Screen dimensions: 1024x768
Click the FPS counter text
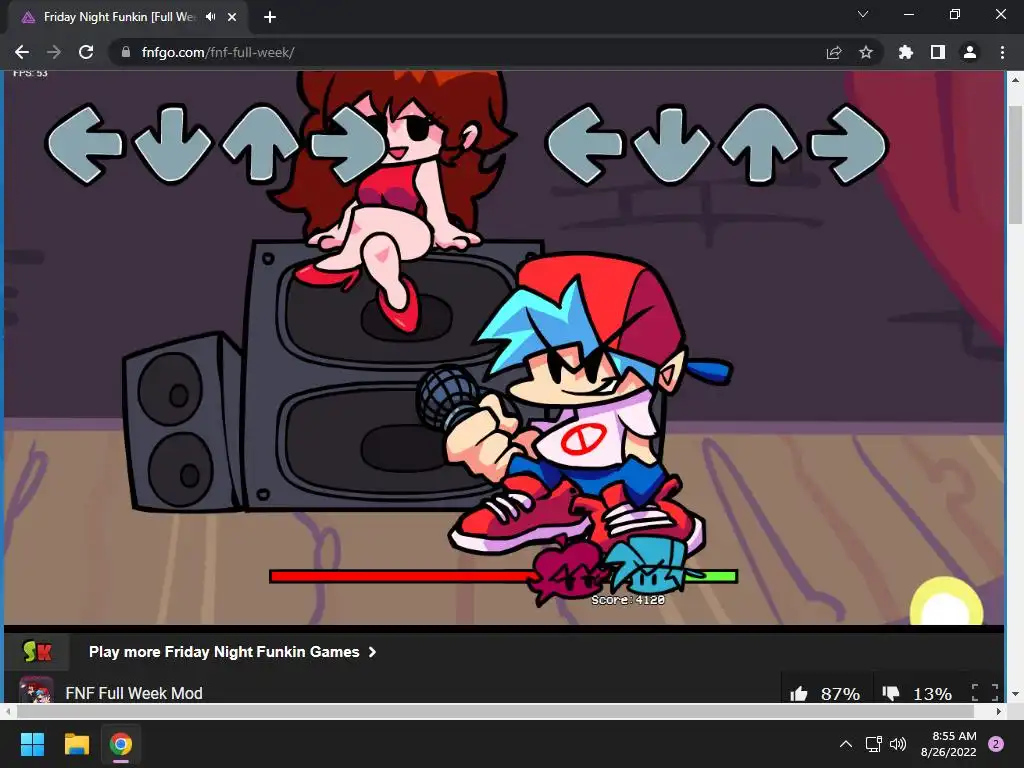(x=30, y=73)
